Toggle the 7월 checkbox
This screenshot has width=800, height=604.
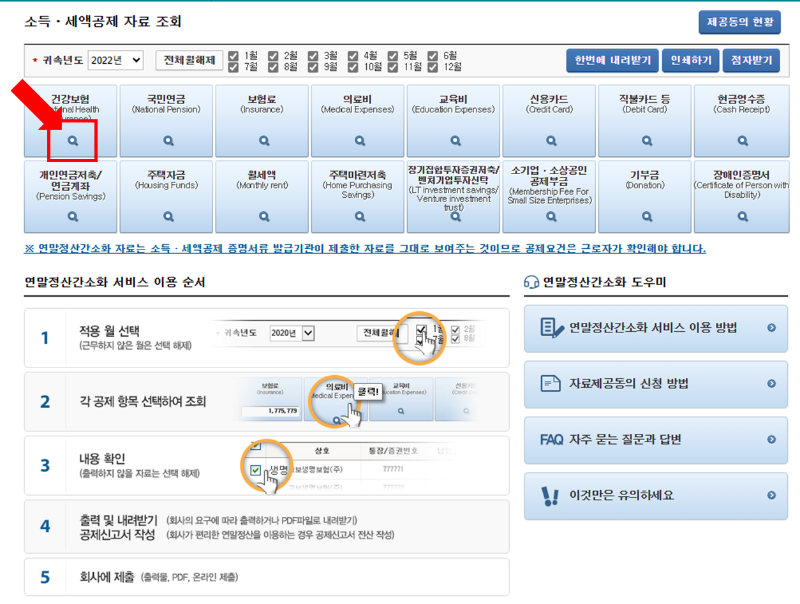(x=233, y=67)
